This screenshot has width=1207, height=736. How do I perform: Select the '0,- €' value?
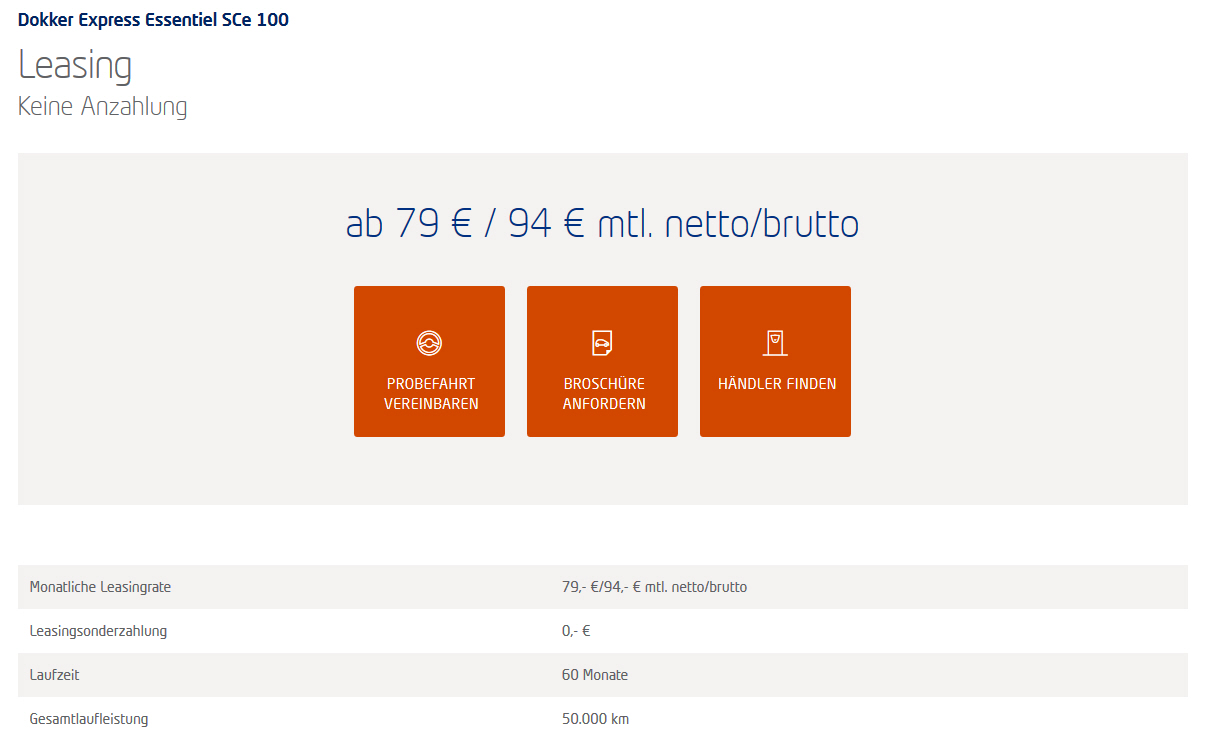[577, 631]
